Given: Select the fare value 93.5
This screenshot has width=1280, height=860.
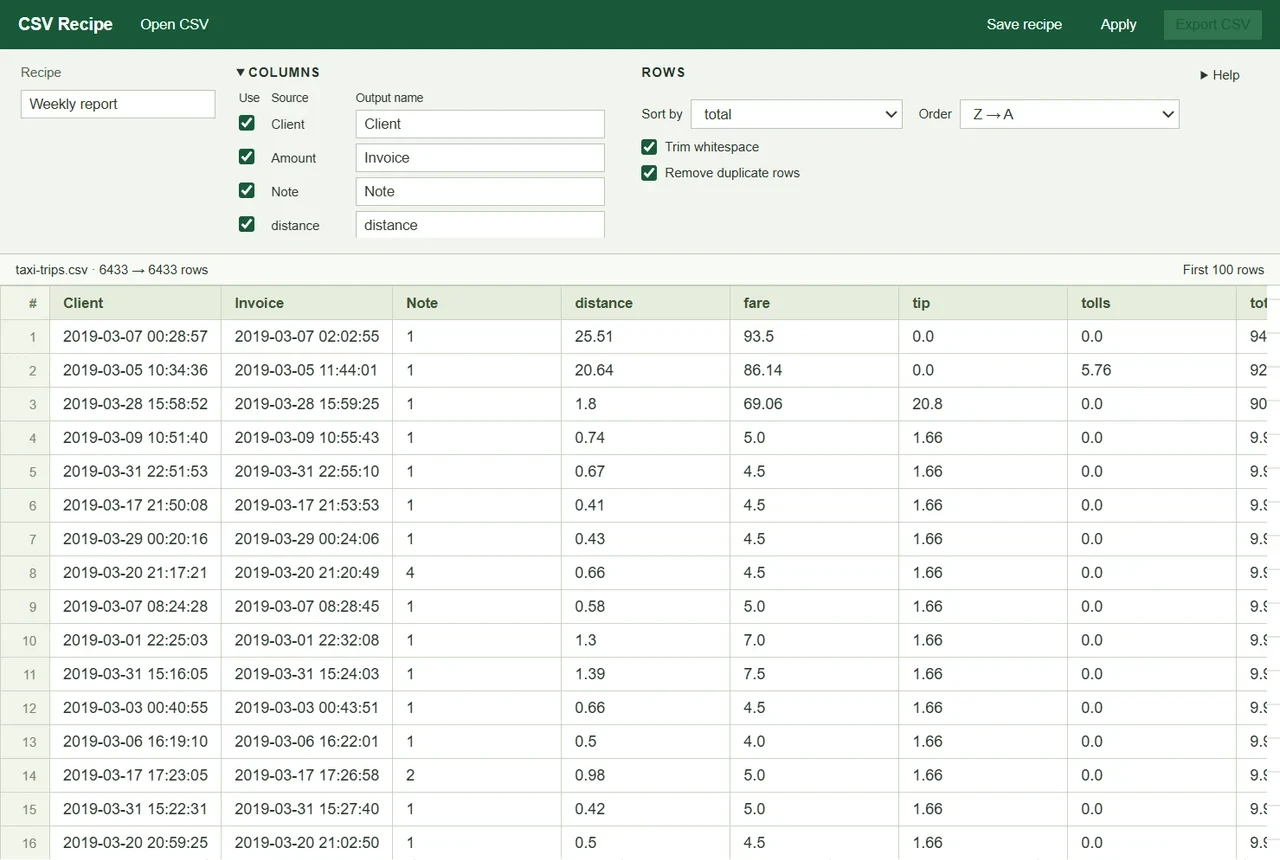Looking at the screenshot, I should (815, 337).
